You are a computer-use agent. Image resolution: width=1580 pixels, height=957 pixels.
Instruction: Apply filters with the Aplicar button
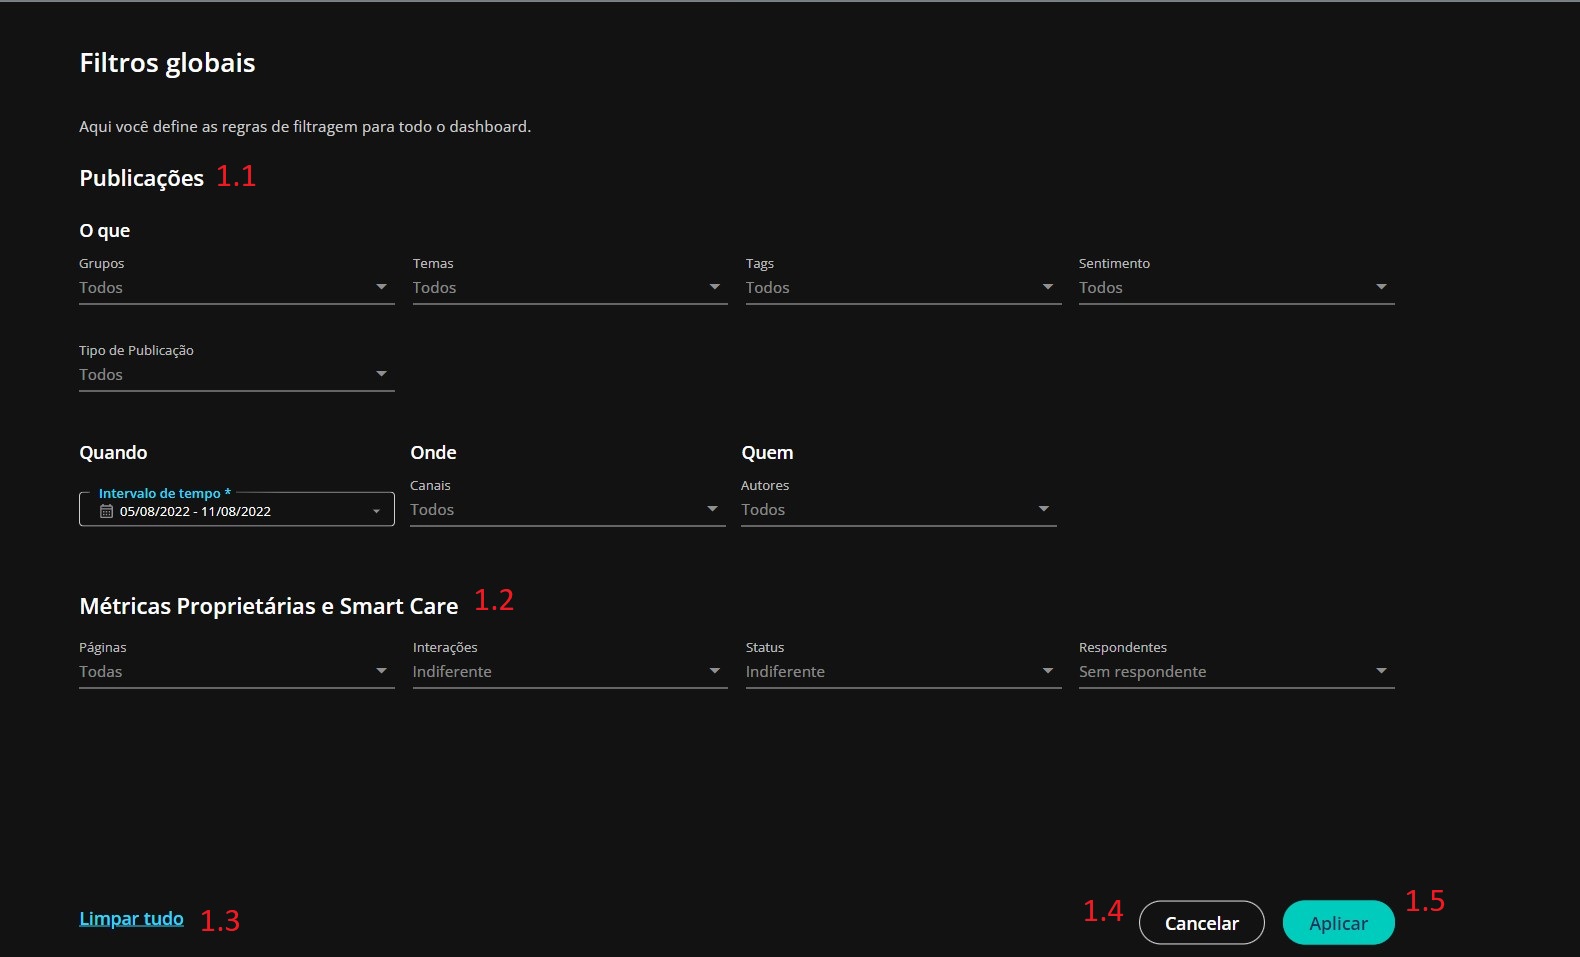pos(1338,923)
